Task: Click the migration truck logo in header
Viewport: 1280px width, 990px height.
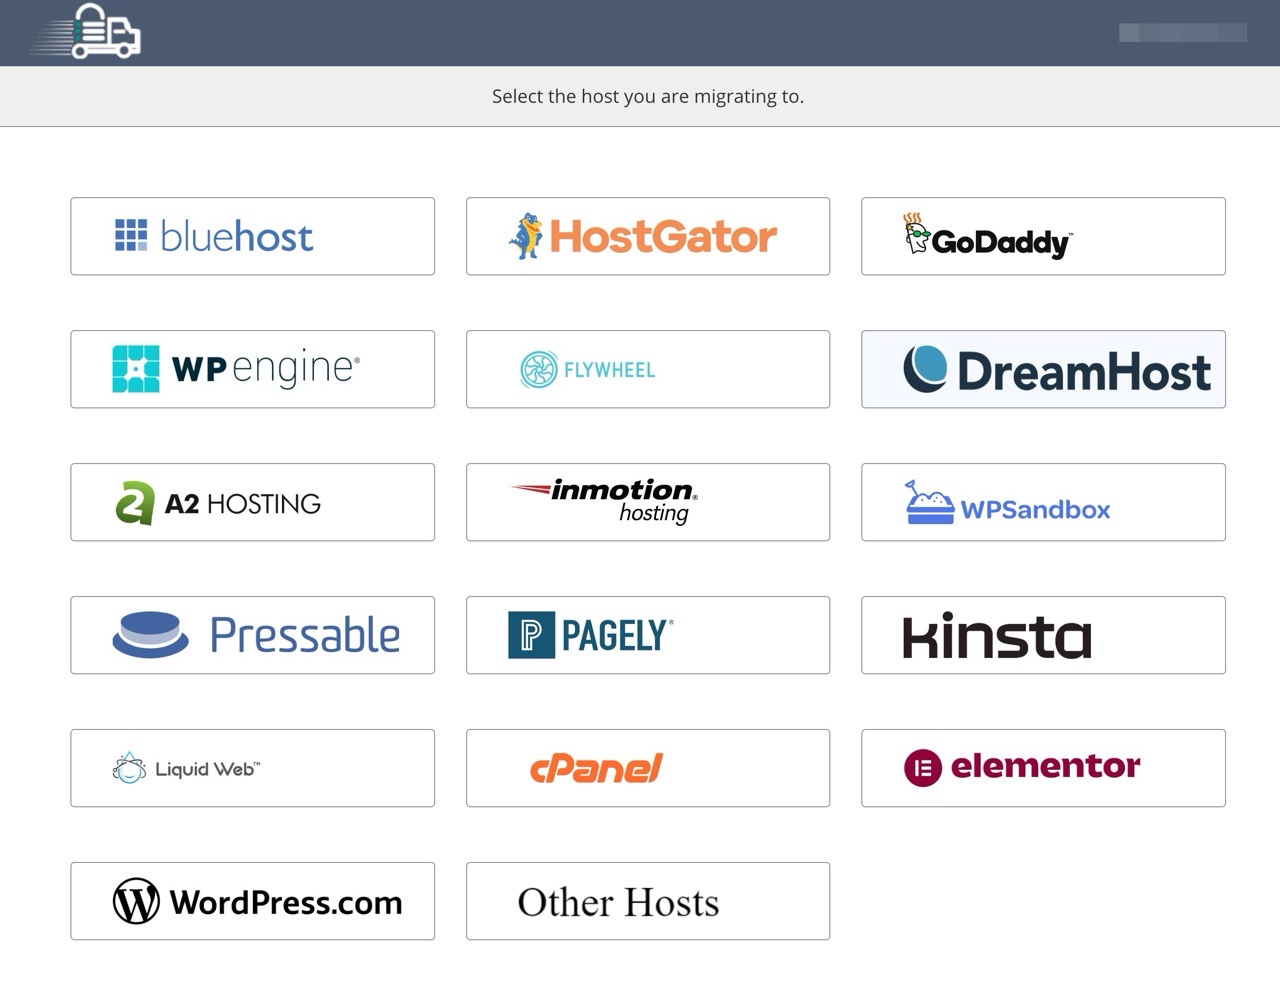Action: (x=87, y=31)
